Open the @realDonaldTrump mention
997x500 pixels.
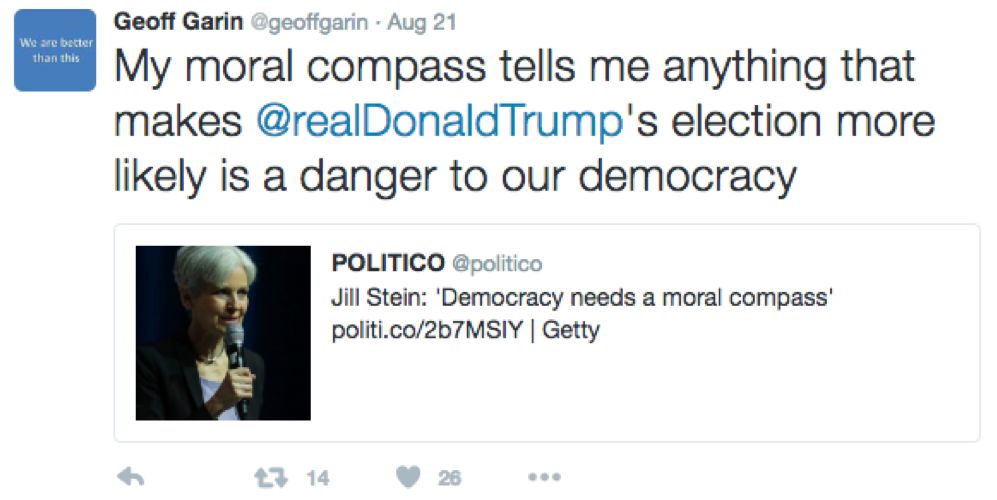click(x=439, y=120)
